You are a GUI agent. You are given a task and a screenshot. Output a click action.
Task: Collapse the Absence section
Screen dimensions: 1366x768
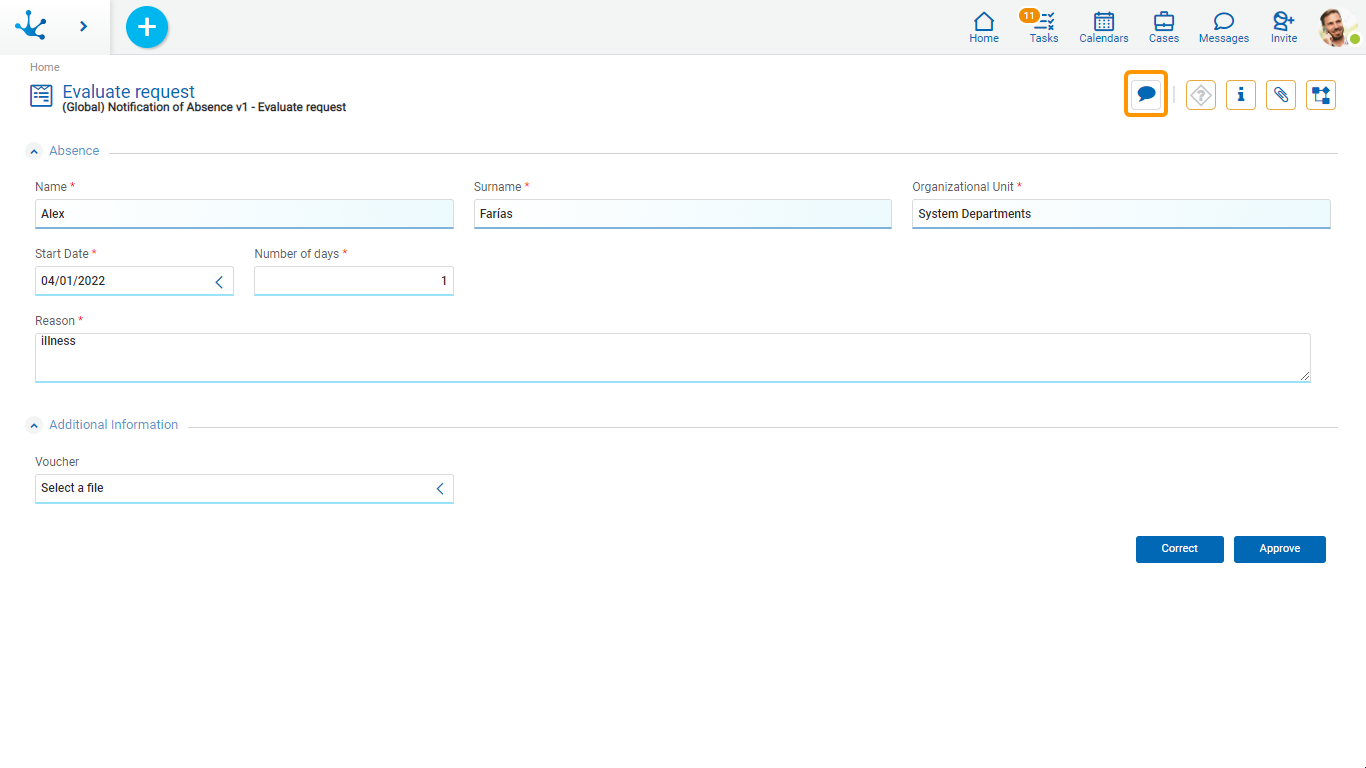34,152
